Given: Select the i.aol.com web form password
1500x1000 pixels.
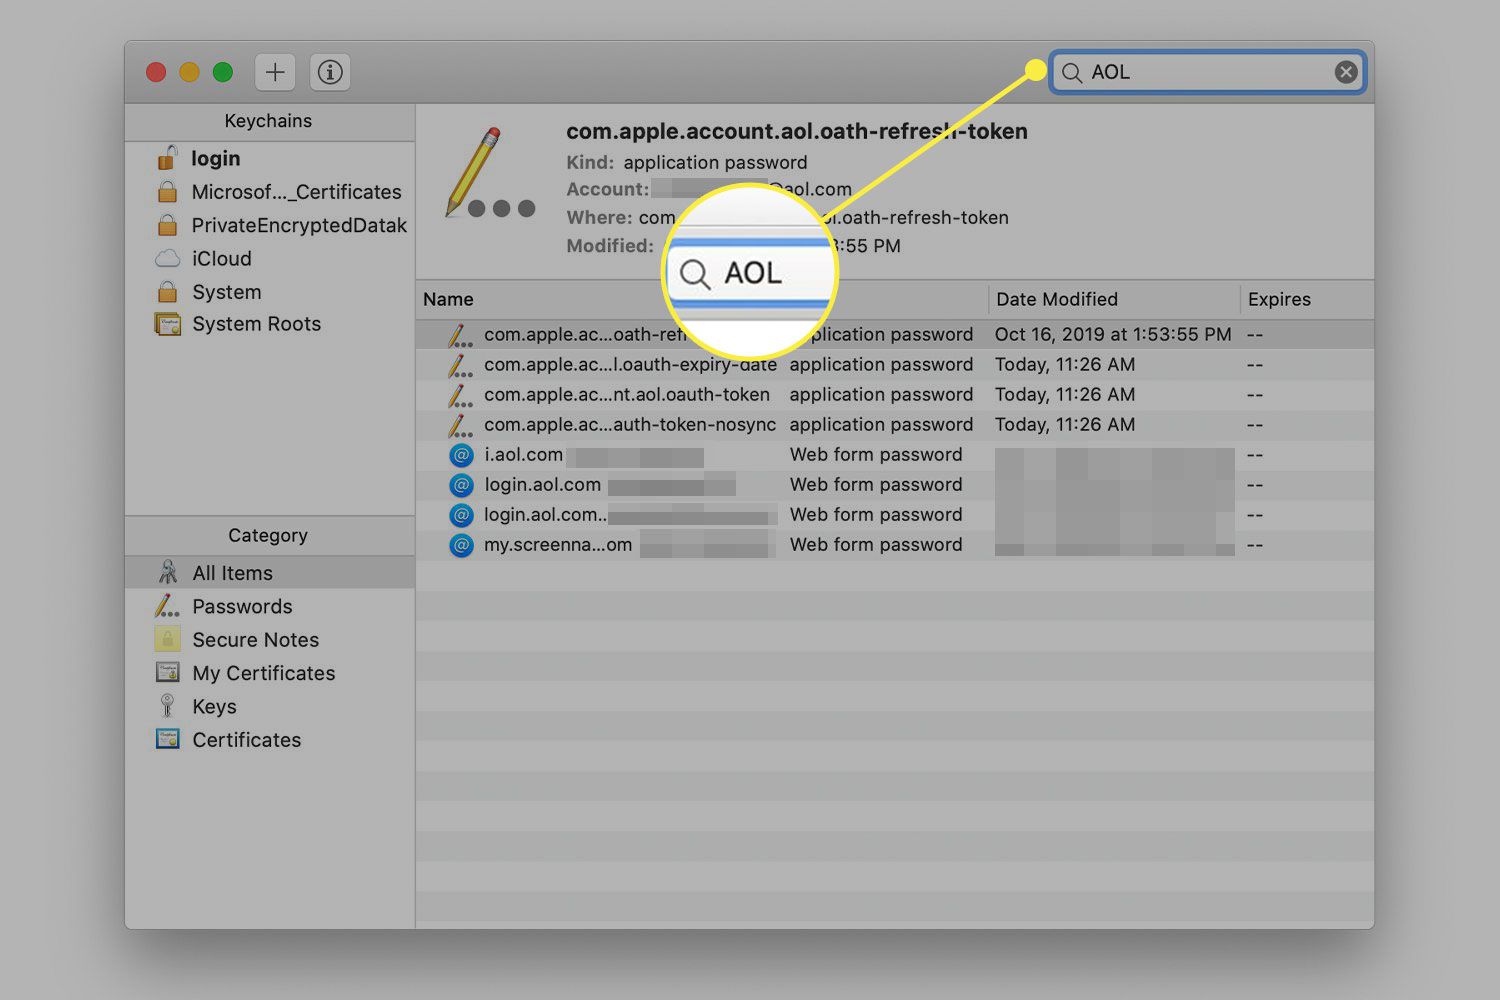Looking at the screenshot, I should (x=895, y=455).
